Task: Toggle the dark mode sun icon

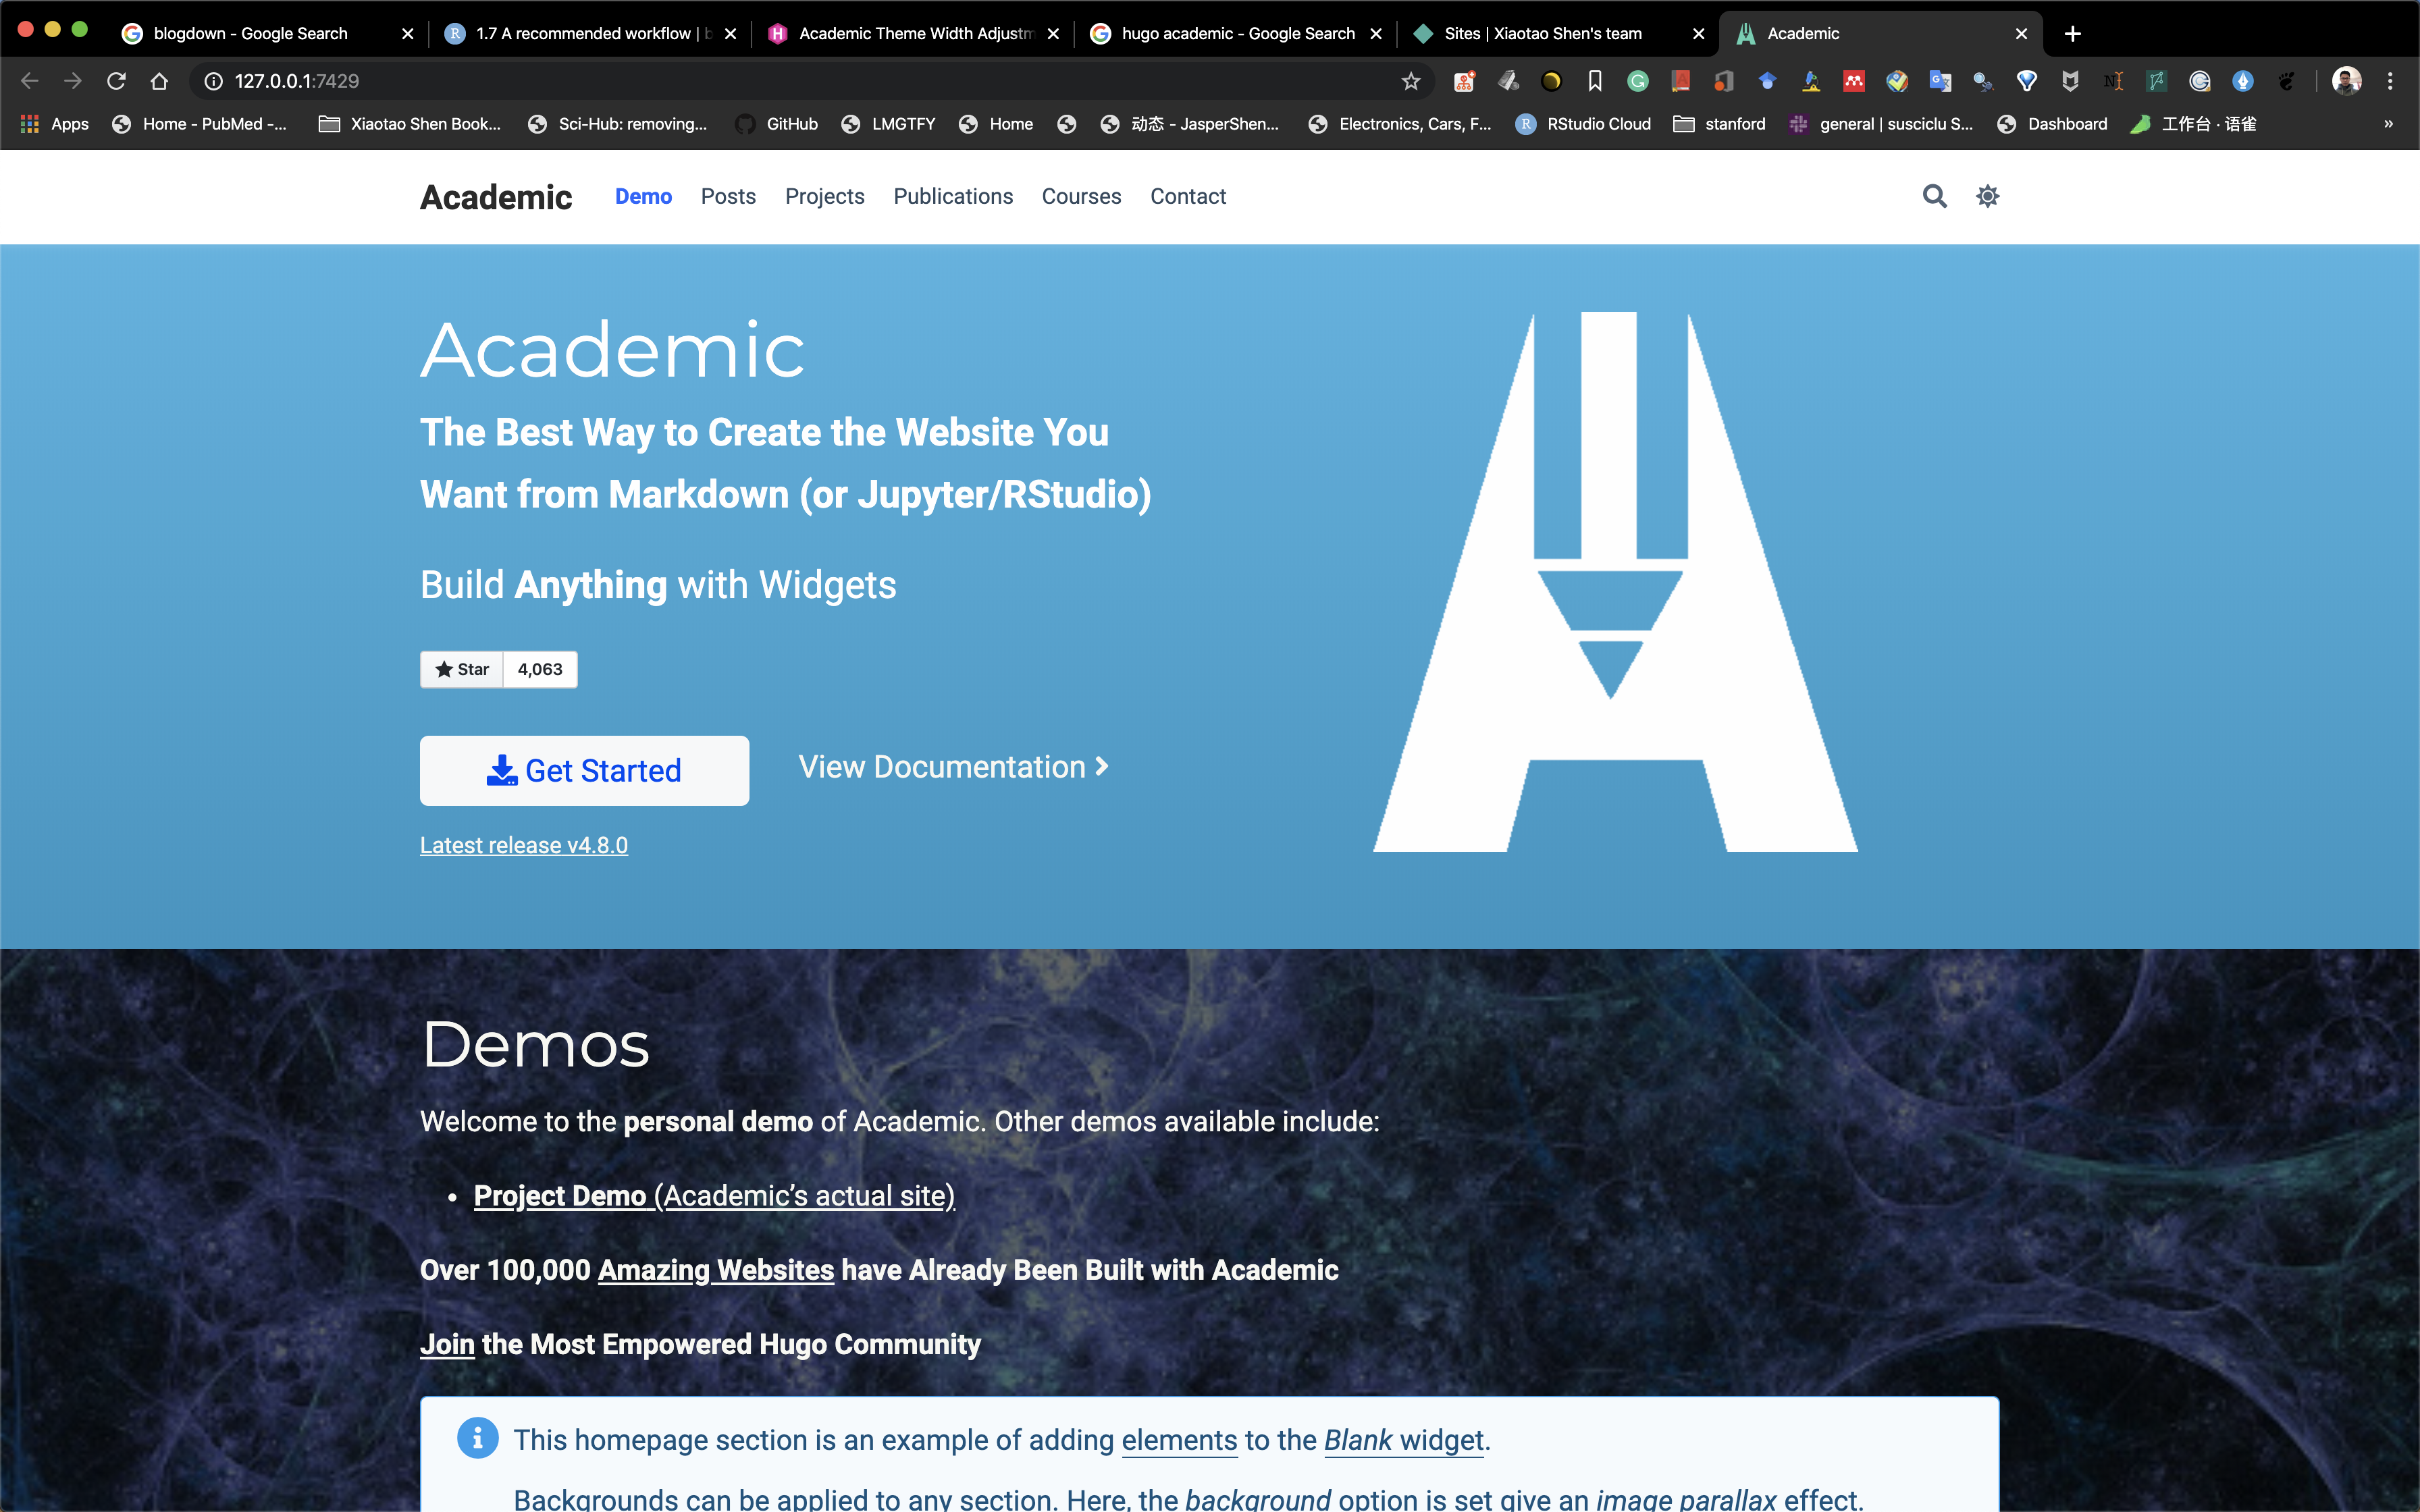Action: click(1987, 196)
